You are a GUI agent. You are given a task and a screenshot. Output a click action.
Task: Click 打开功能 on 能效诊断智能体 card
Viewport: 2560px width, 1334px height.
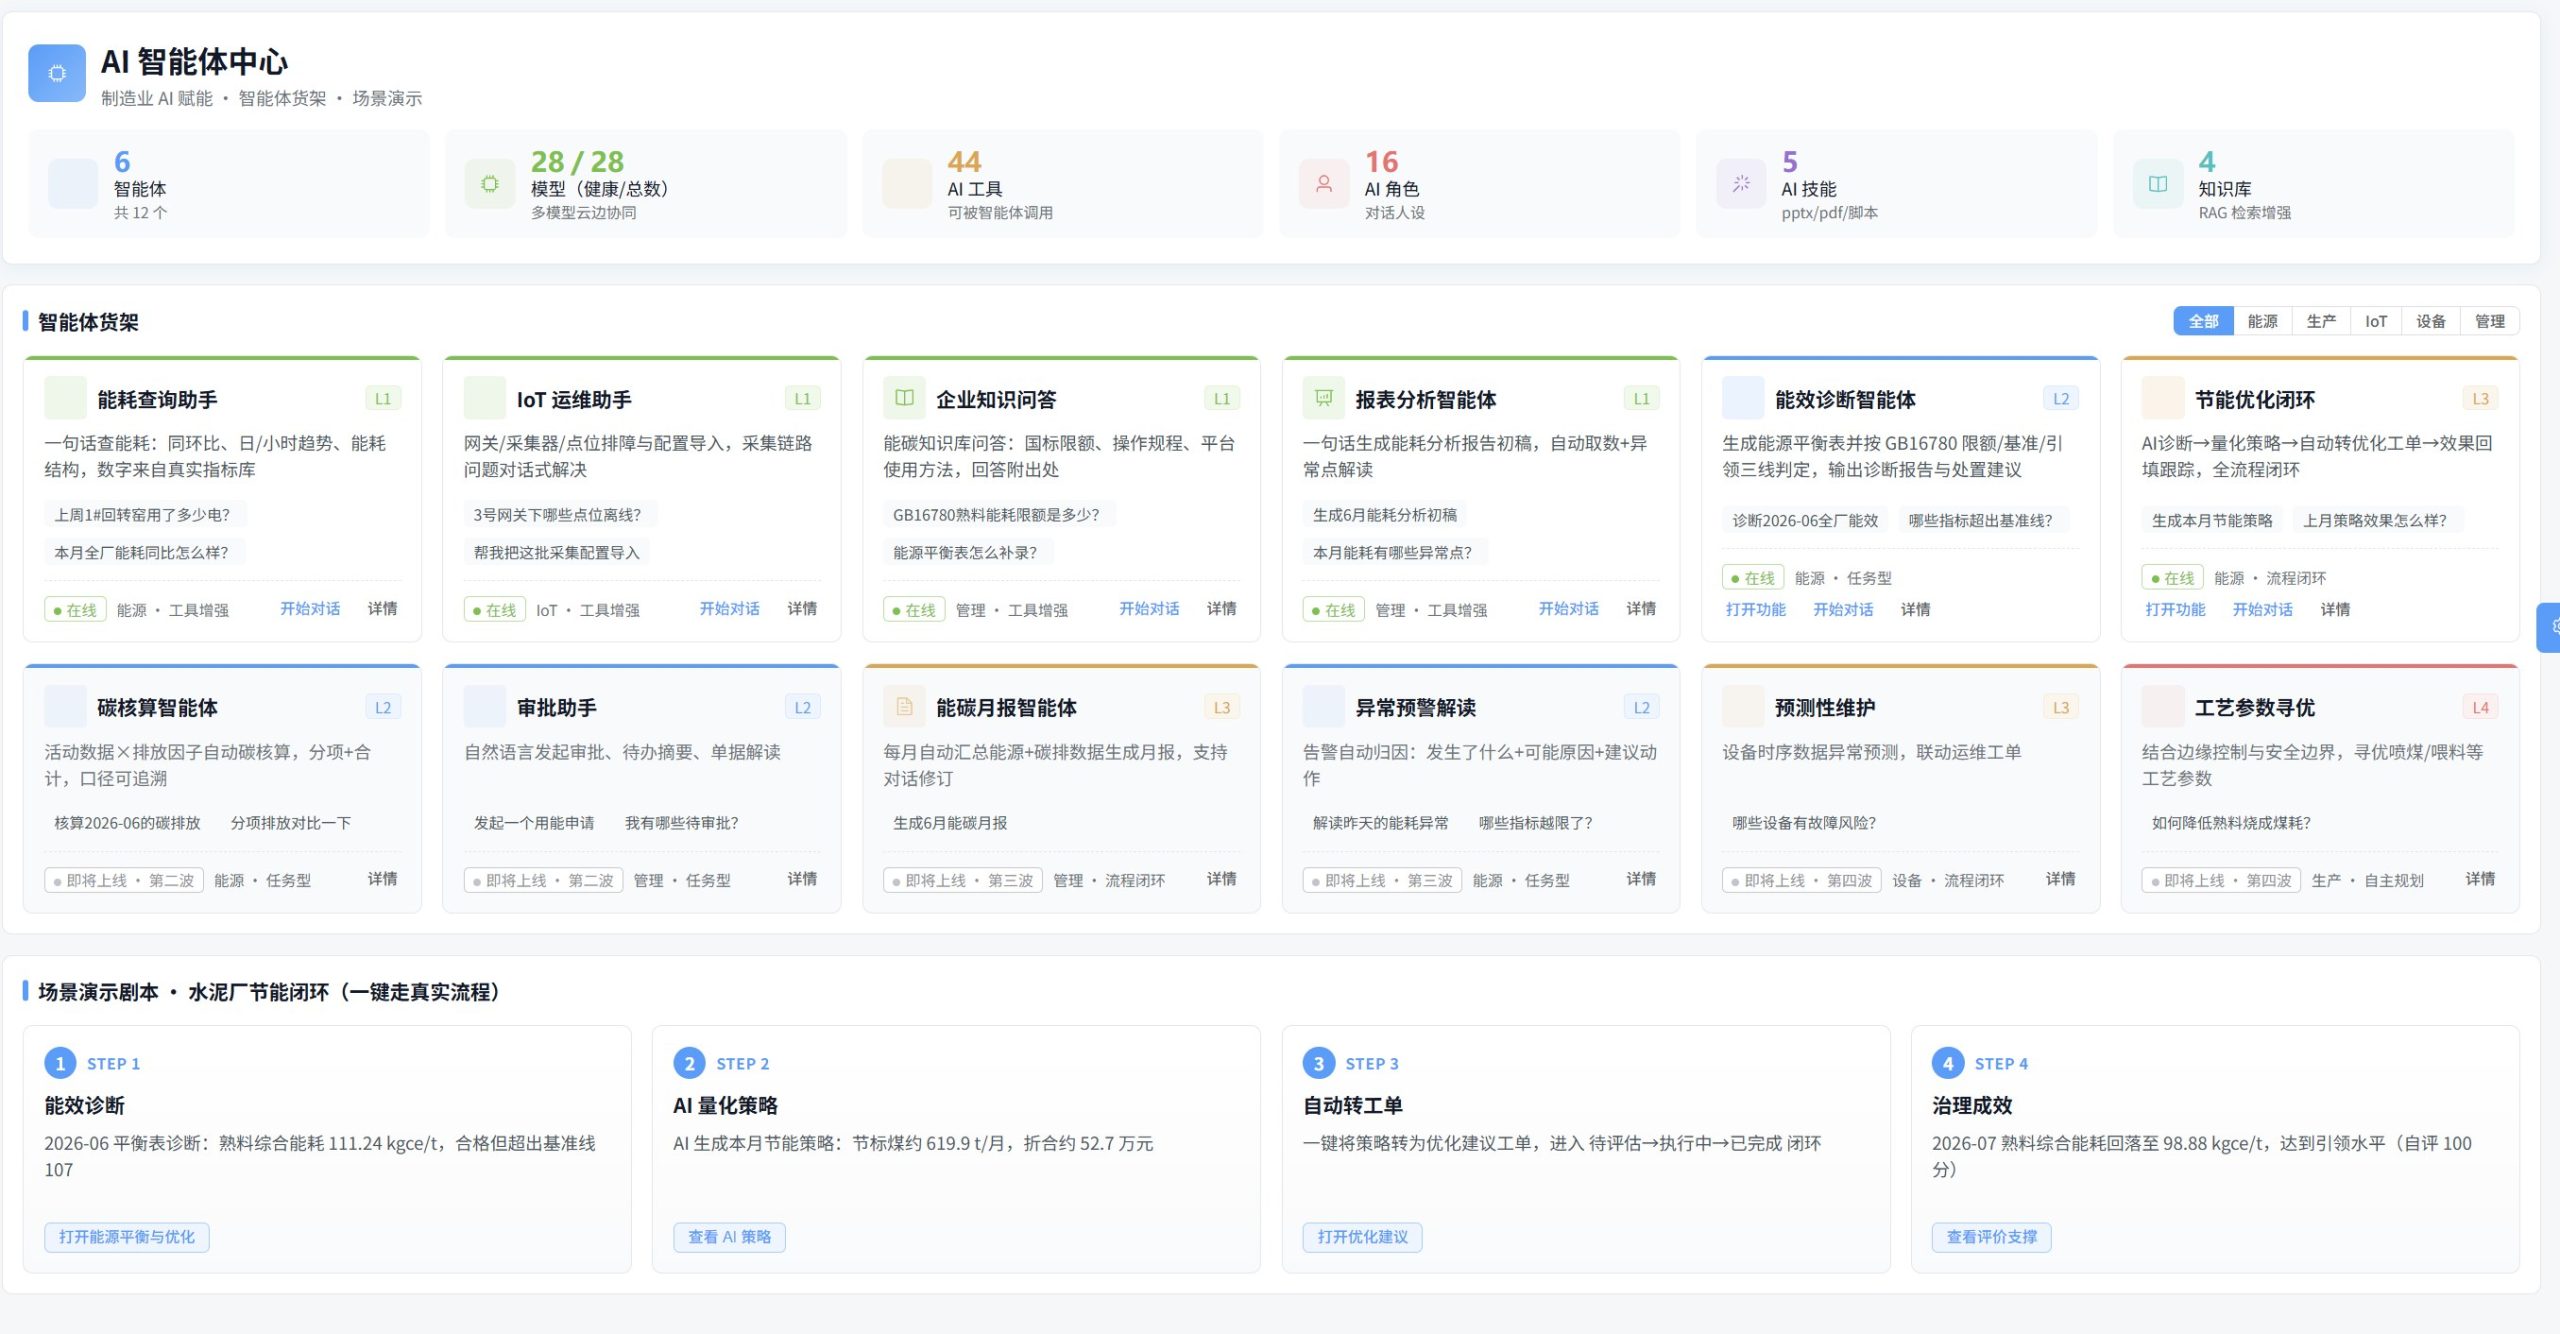coord(1756,609)
